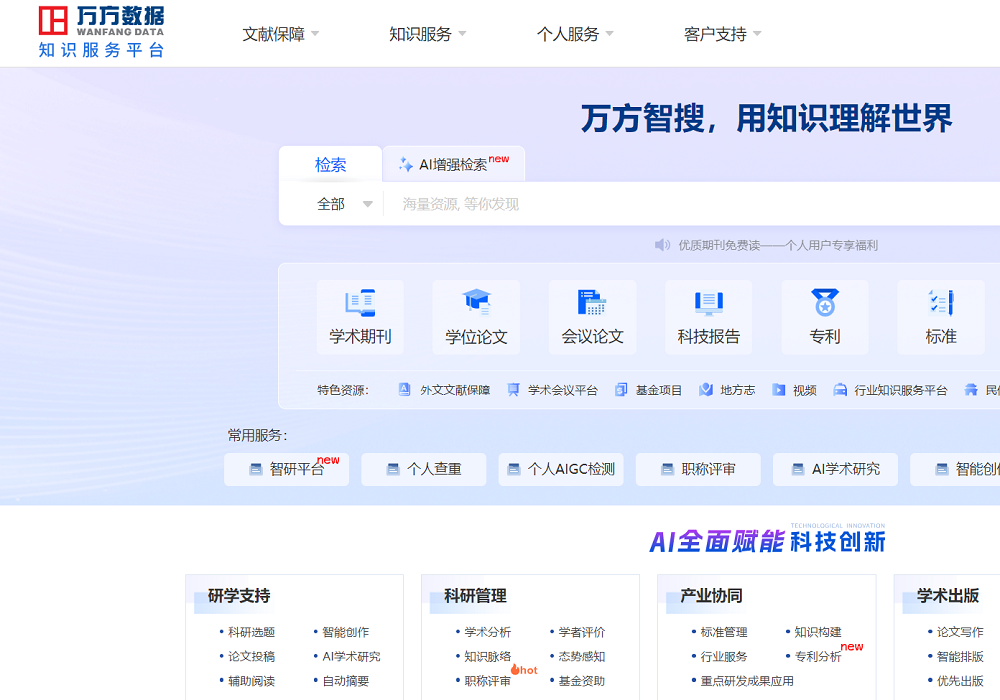Image resolution: width=1000 pixels, height=700 pixels.
Task: Expand the 客户支持 dropdown
Action: 715,32
